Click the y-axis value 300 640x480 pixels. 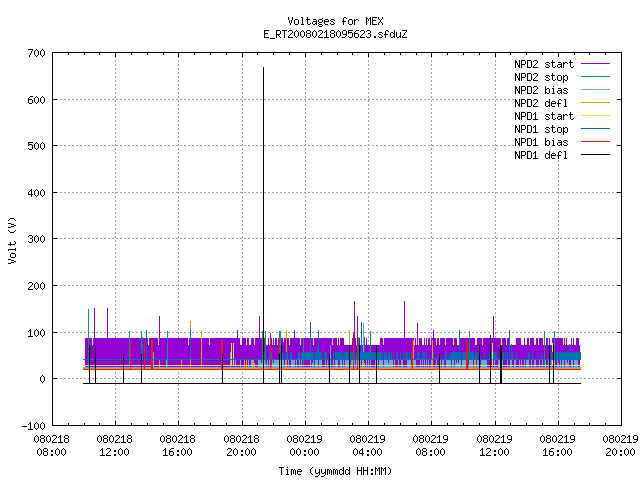click(36, 239)
